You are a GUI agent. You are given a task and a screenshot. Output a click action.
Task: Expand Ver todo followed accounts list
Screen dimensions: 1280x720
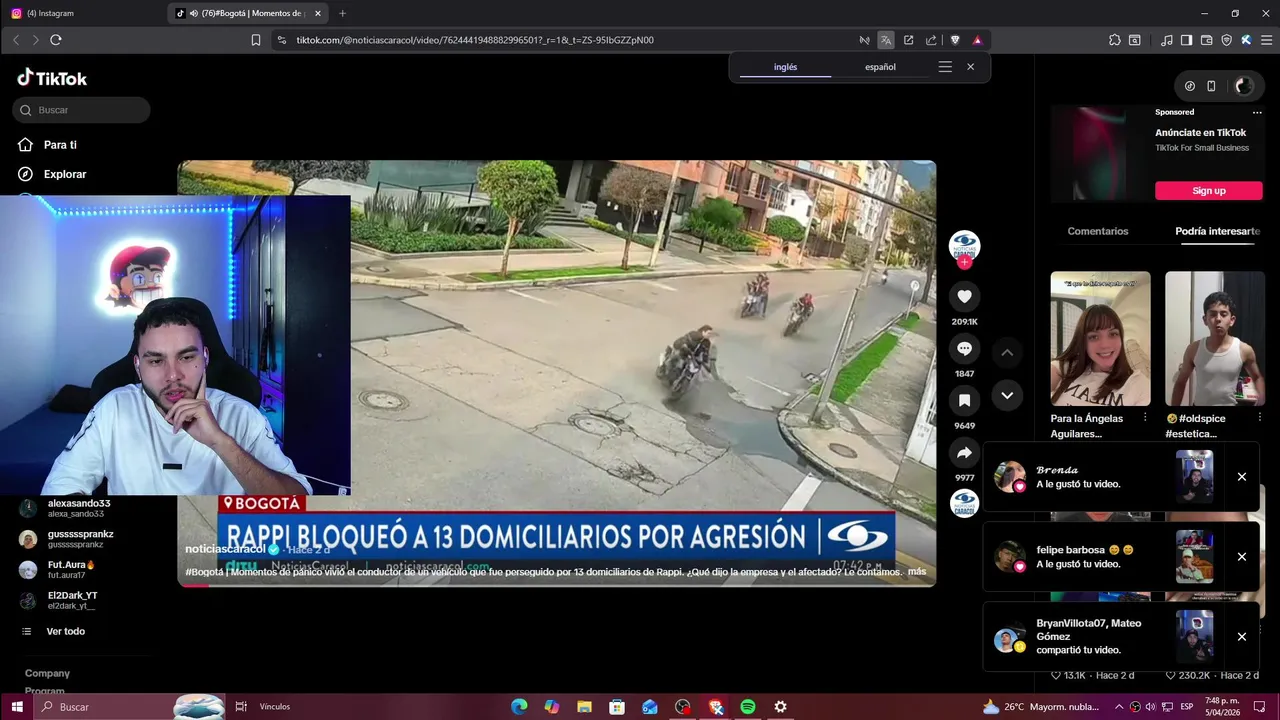(54, 632)
